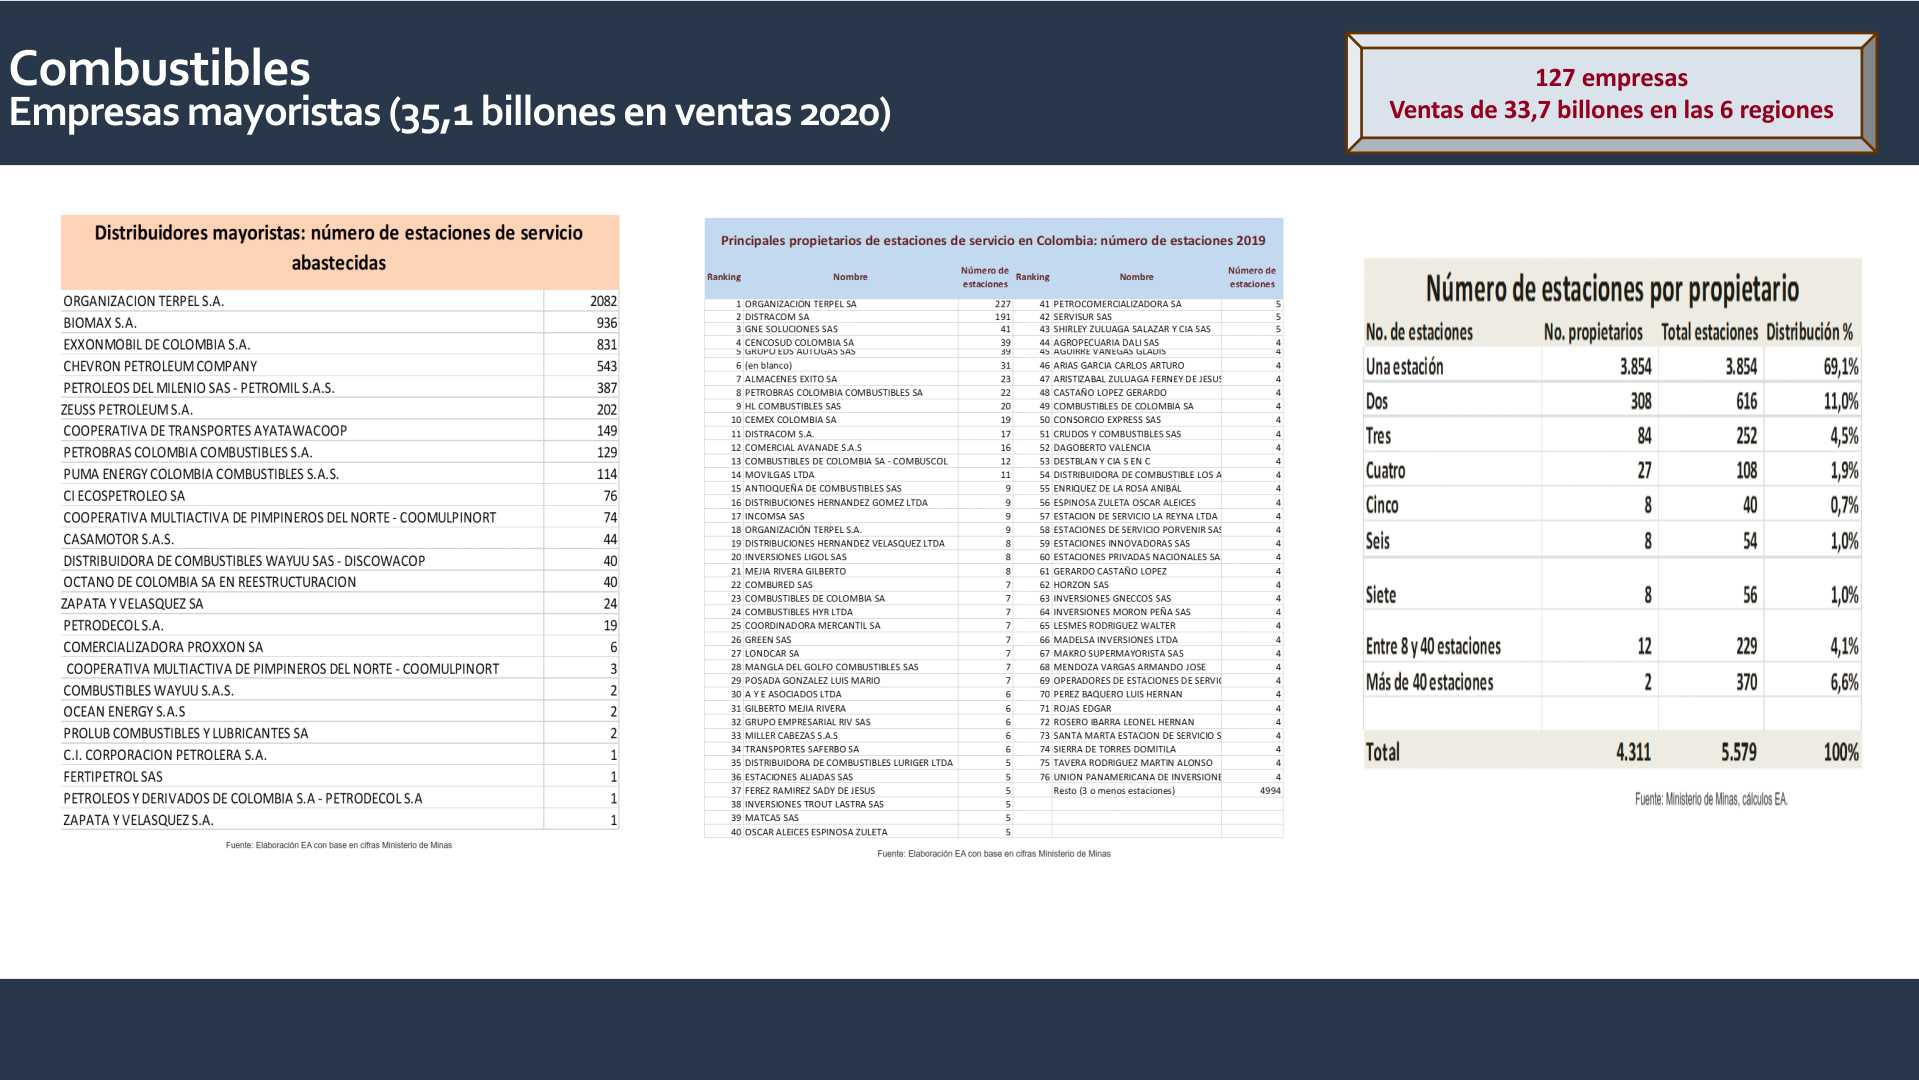Click 'Fuente: Ministerio de Minas, cálculos EA.'

tap(1711, 800)
